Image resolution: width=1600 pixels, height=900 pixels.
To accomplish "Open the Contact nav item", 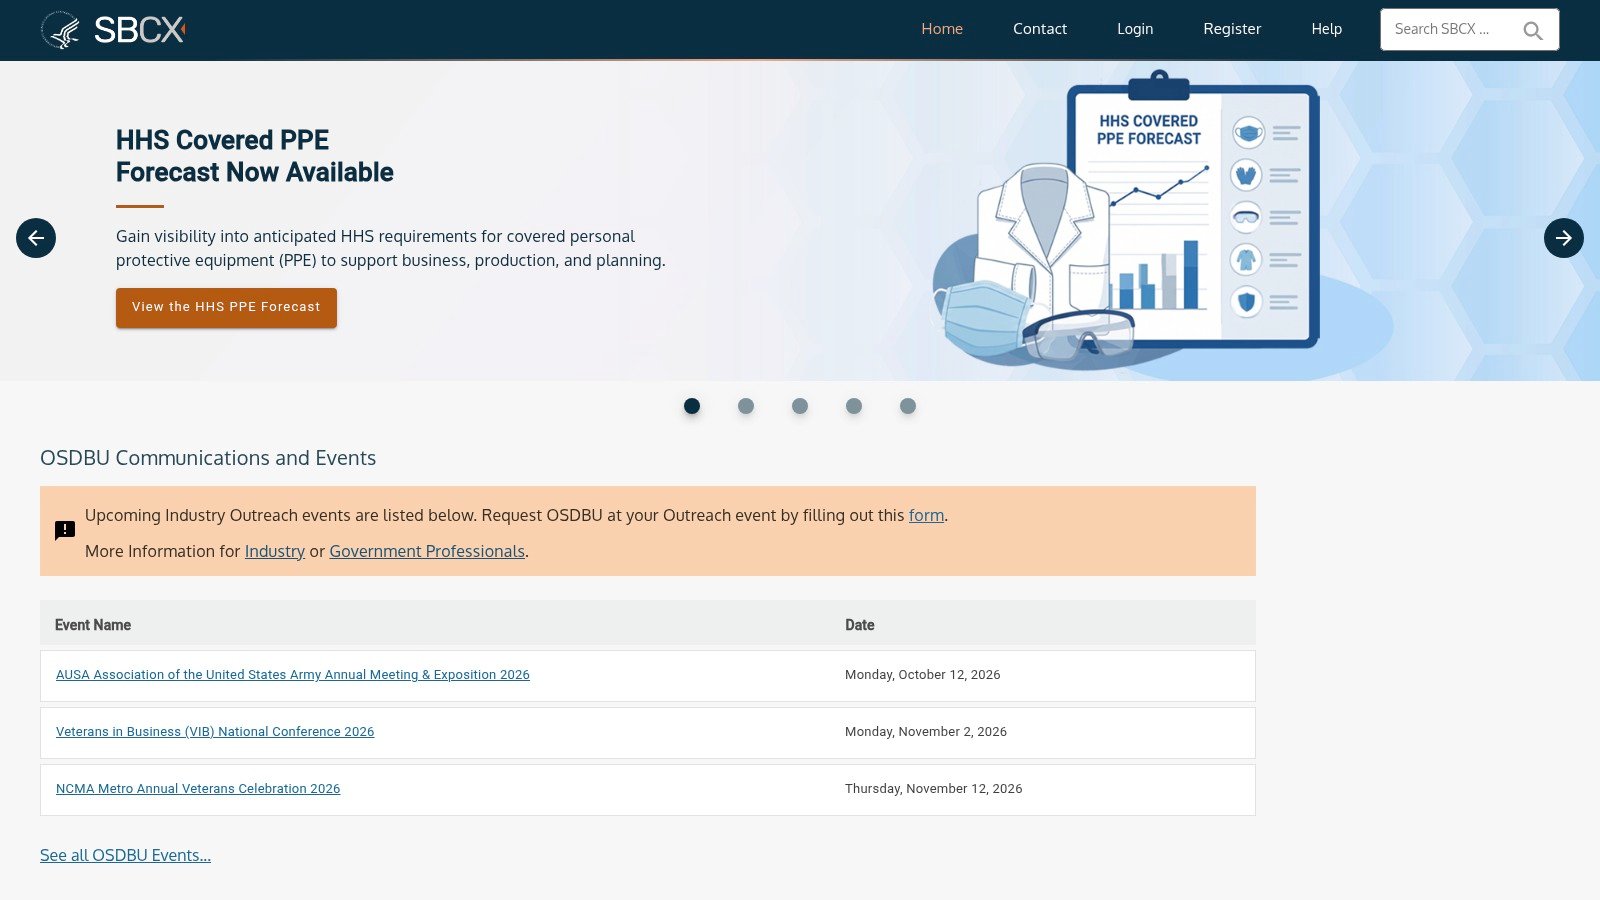I will click(x=1040, y=29).
